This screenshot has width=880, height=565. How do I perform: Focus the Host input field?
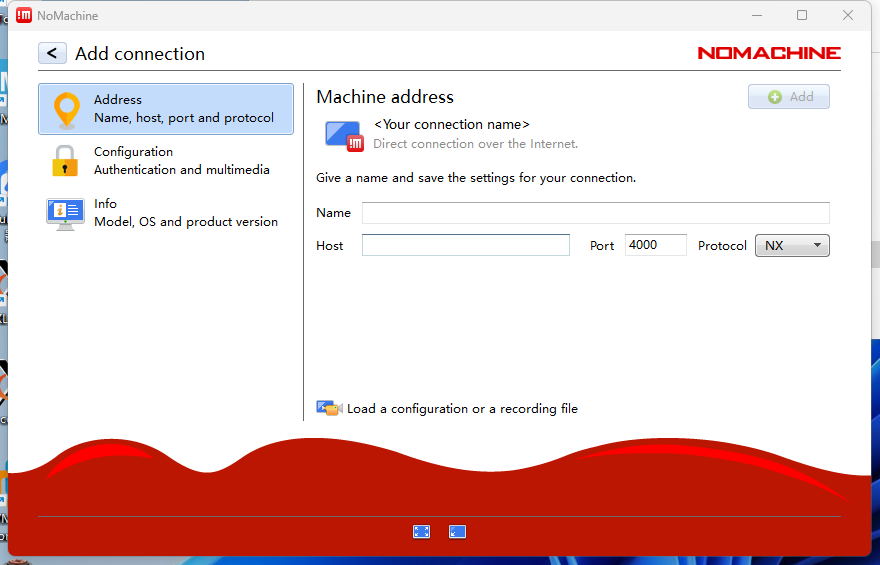[x=466, y=245]
